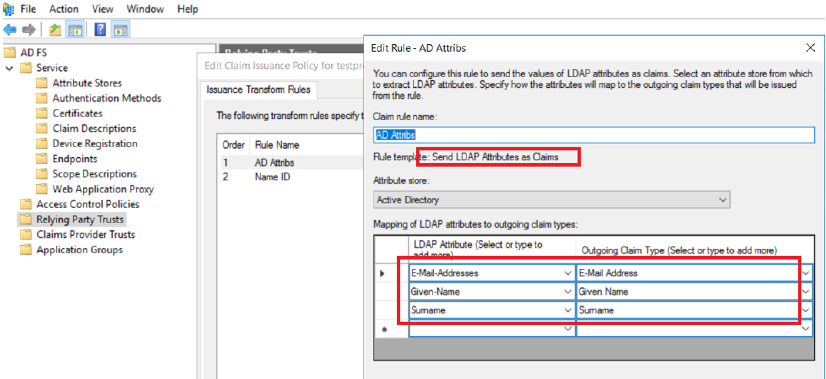Open Help via the blue question-mark icon
The width and height of the screenshot is (826, 379).
point(100,30)
